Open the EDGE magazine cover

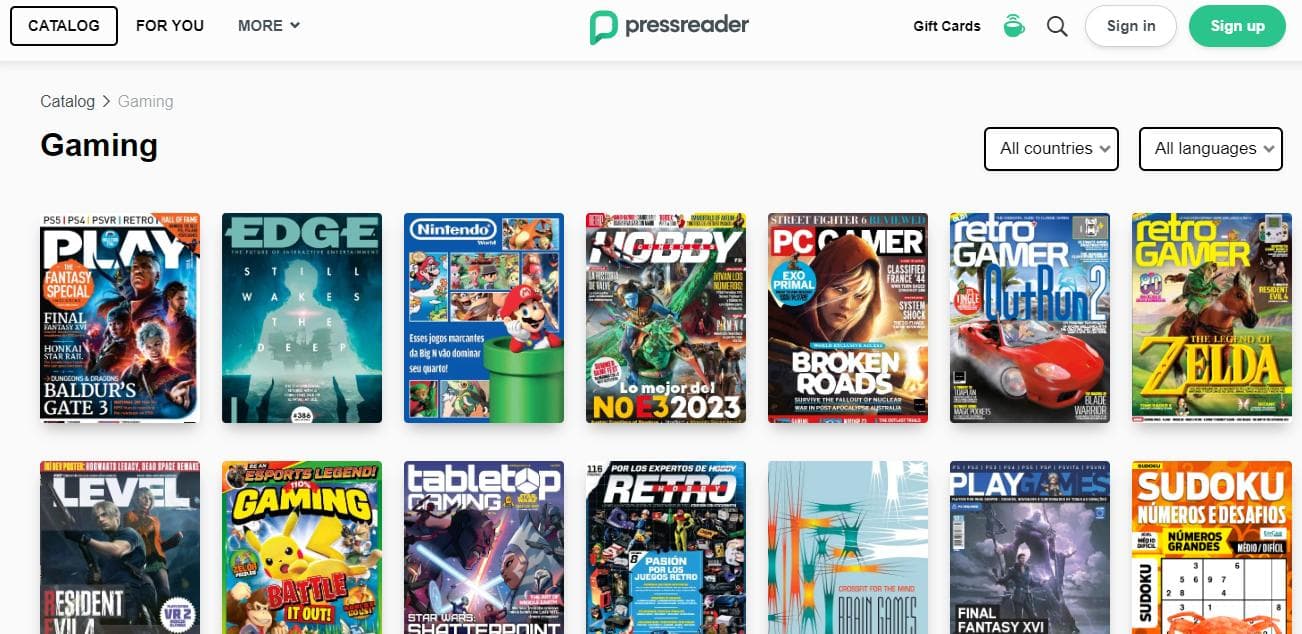(x=302, y=318)
